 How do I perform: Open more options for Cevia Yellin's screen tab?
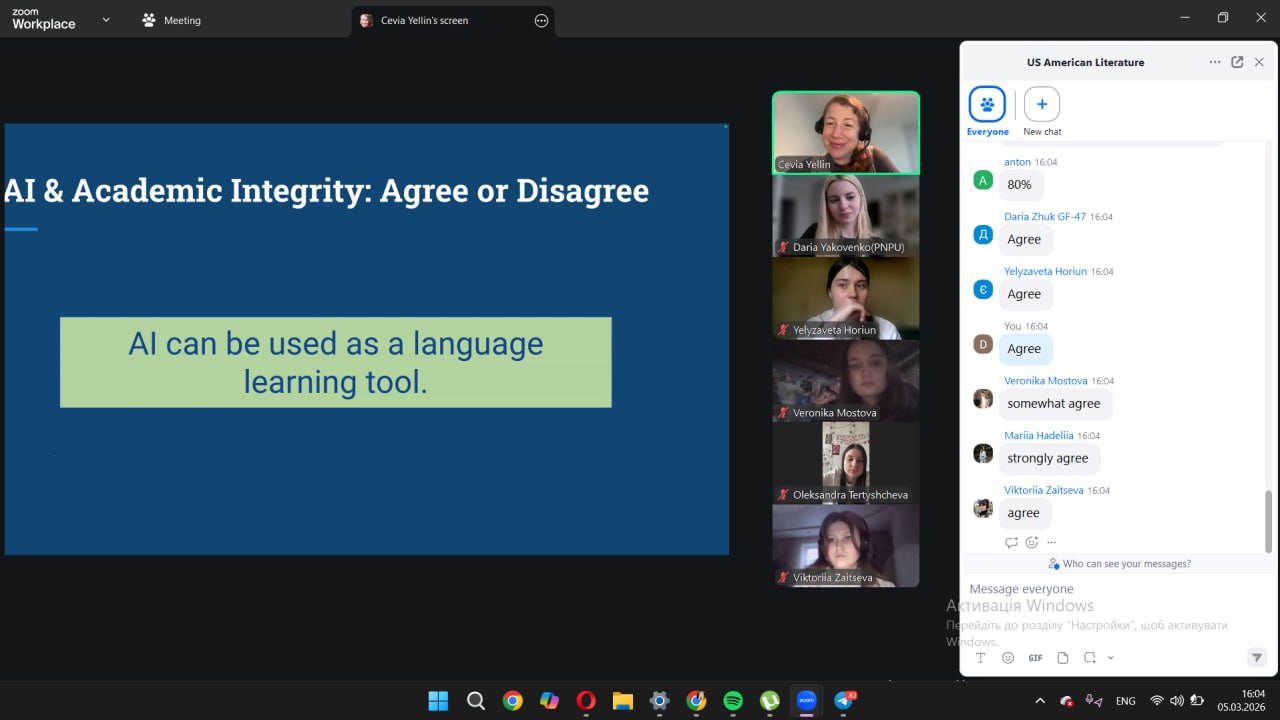coord(541,20)
